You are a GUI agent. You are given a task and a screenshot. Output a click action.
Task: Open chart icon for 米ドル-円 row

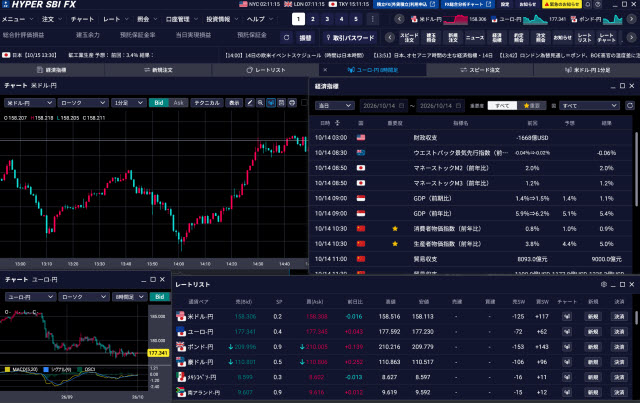[x=567, y=316]
